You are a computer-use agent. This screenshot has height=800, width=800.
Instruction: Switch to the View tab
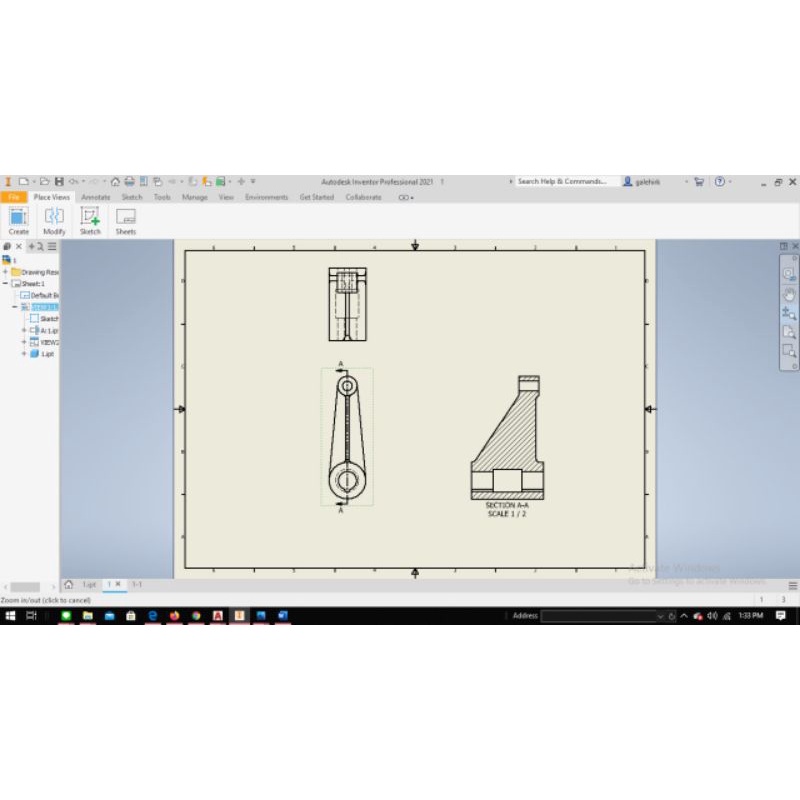click(x=226, y=197)
